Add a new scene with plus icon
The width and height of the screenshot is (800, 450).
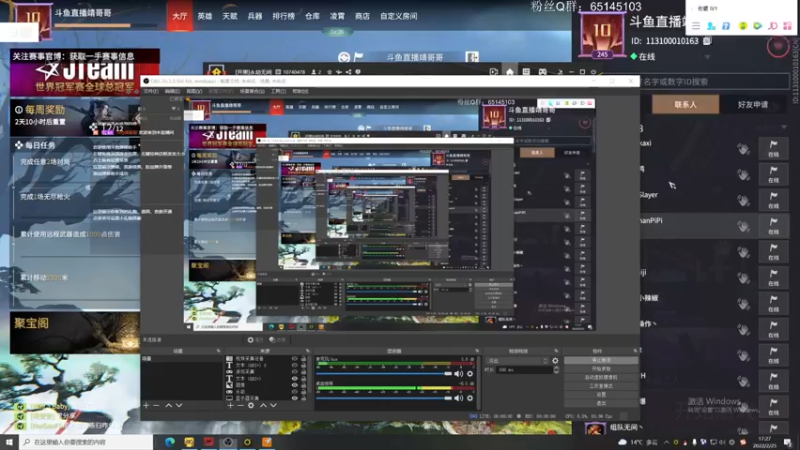[x=146, y=405]
